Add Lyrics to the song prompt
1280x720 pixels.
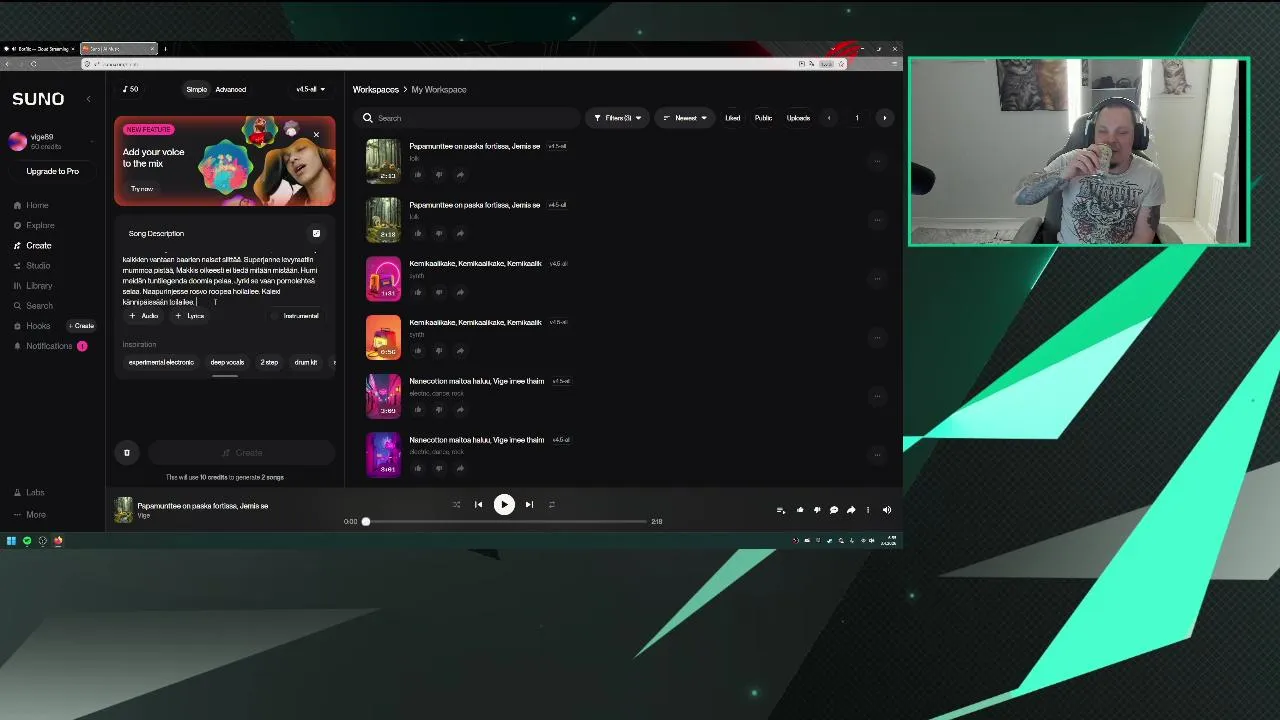(x=190, y=316)
